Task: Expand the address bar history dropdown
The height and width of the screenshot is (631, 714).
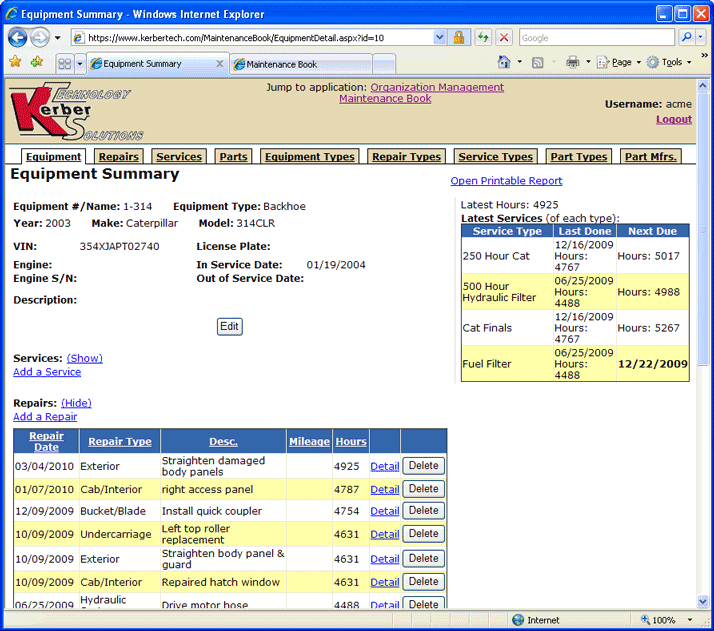Action: point(439,38)
